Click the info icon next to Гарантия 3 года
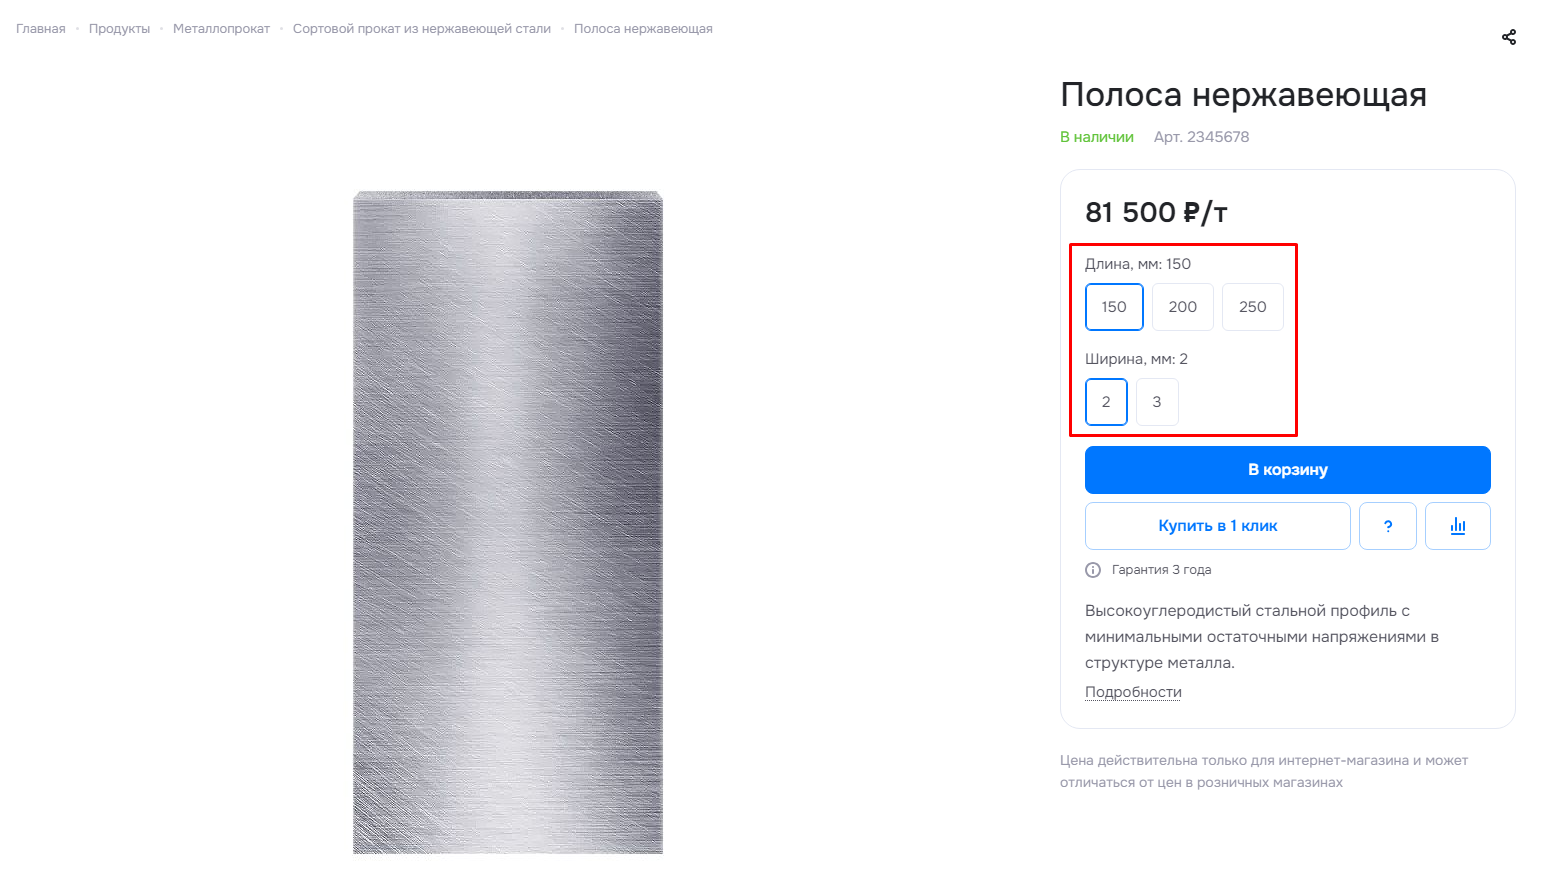 pos(1093,570)
